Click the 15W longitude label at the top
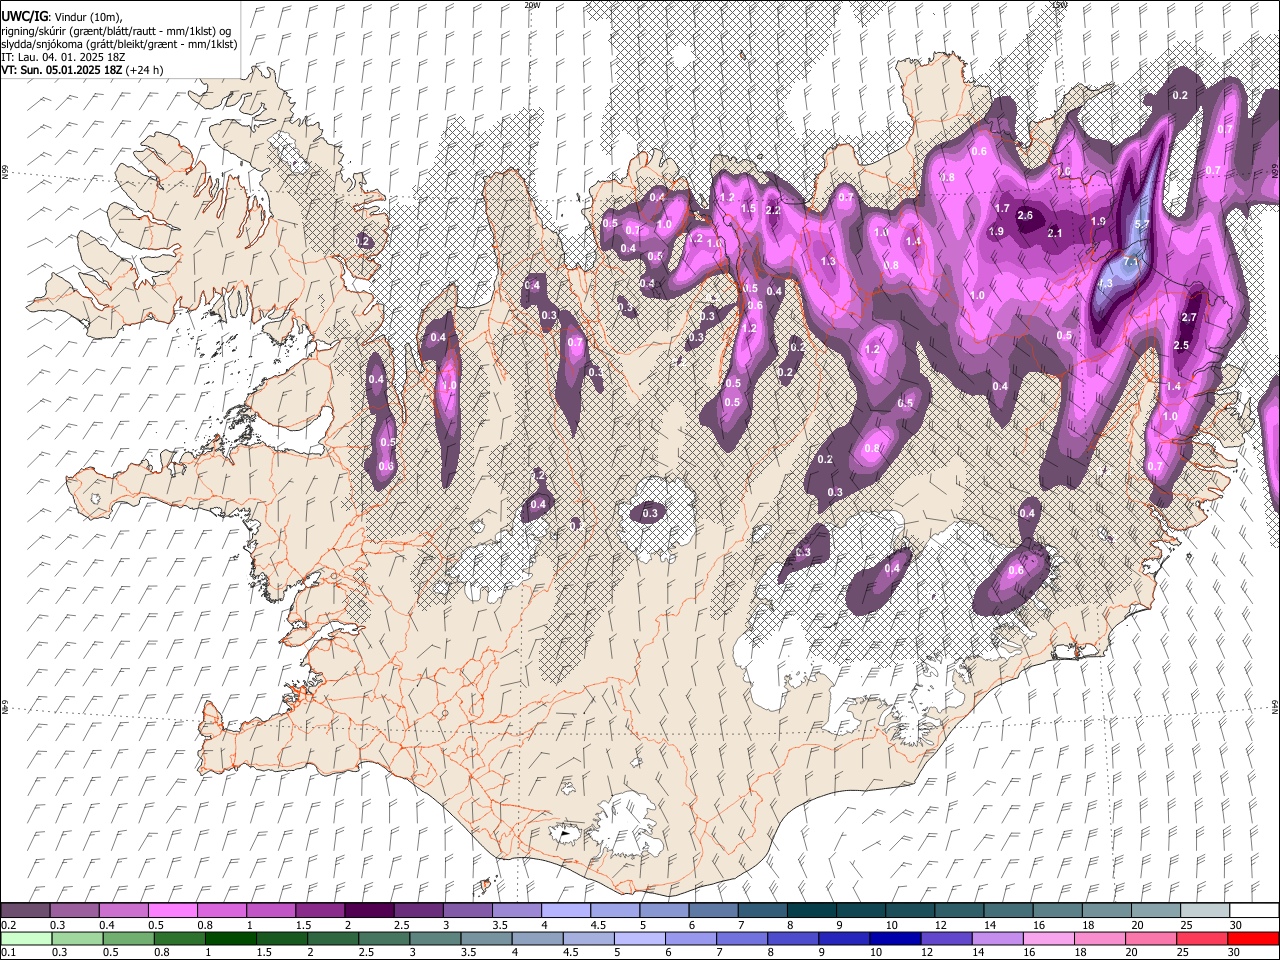The height and width of the screenshot is (960, 1280). tap(1060, 5)
